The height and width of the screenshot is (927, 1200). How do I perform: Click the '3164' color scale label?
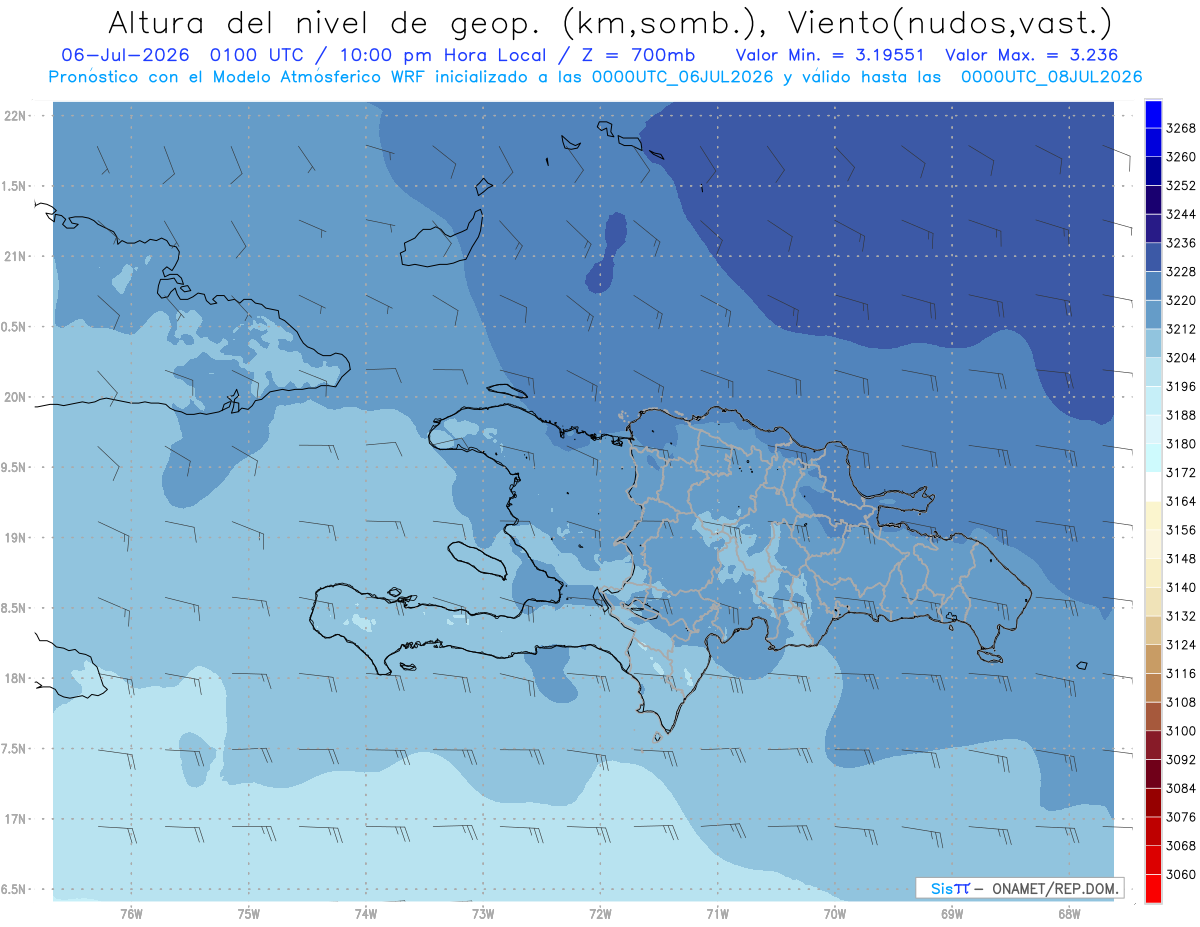(1181, 501)
